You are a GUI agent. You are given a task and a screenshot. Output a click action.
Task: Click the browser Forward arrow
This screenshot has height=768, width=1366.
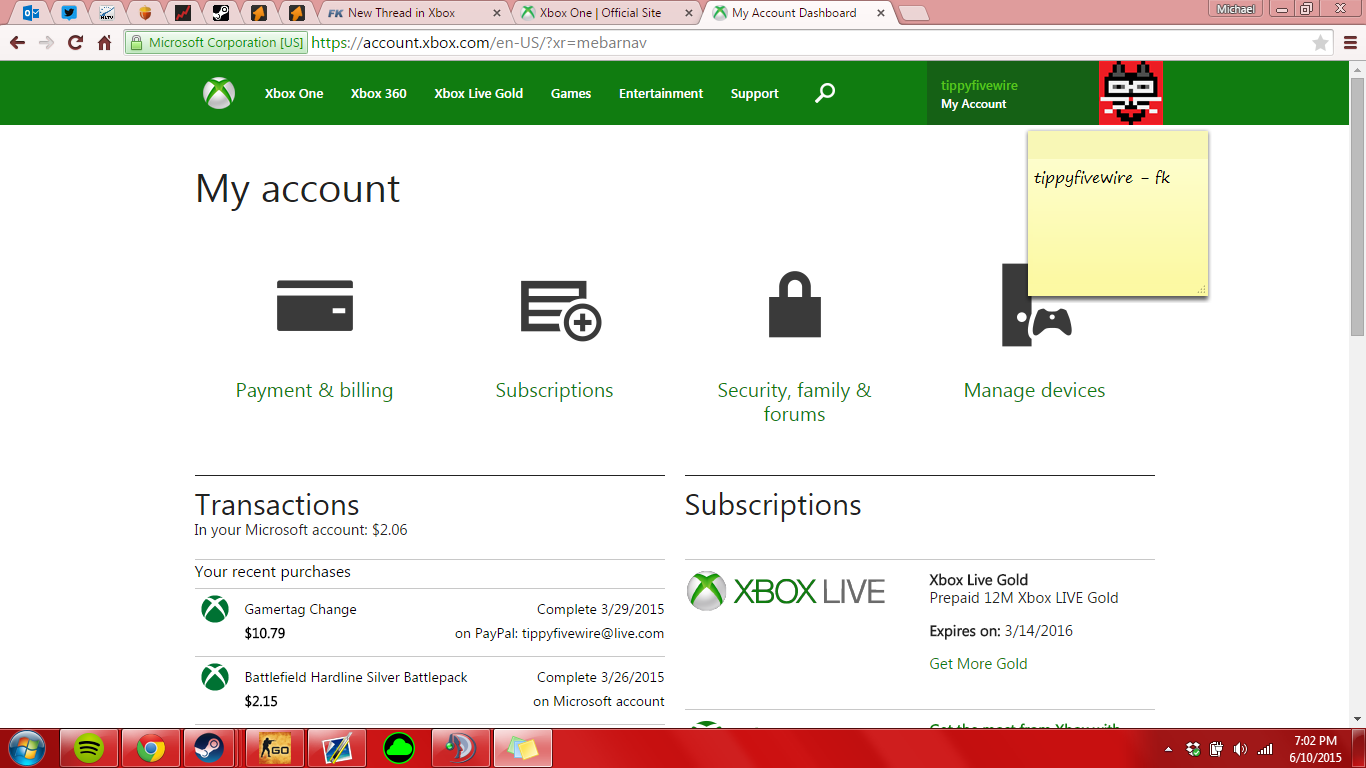[x=46, y=43]
